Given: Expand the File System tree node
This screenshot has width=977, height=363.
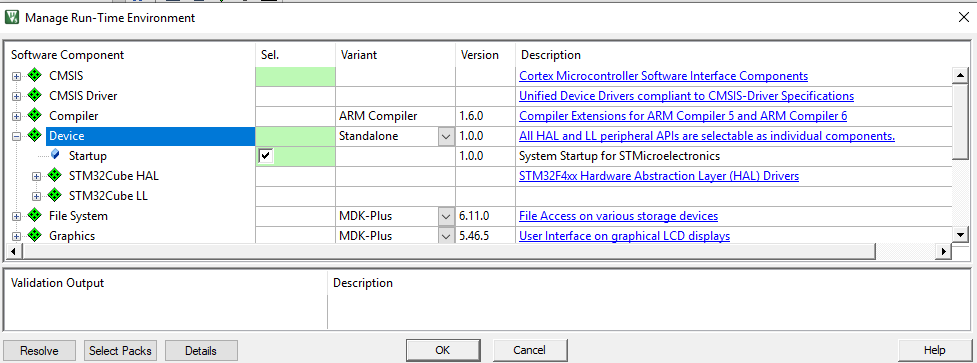Looking at the screenshot, I should point(16,216).
